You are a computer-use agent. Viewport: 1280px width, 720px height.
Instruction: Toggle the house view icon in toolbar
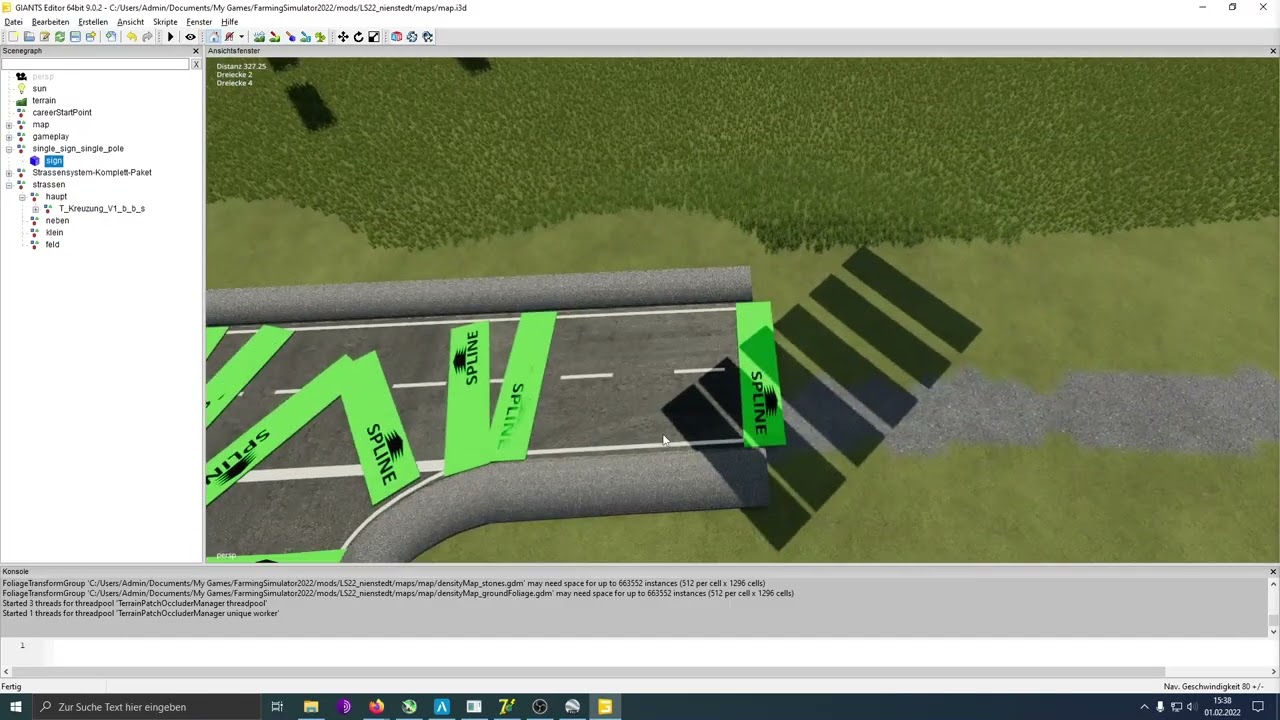point(214,37)
